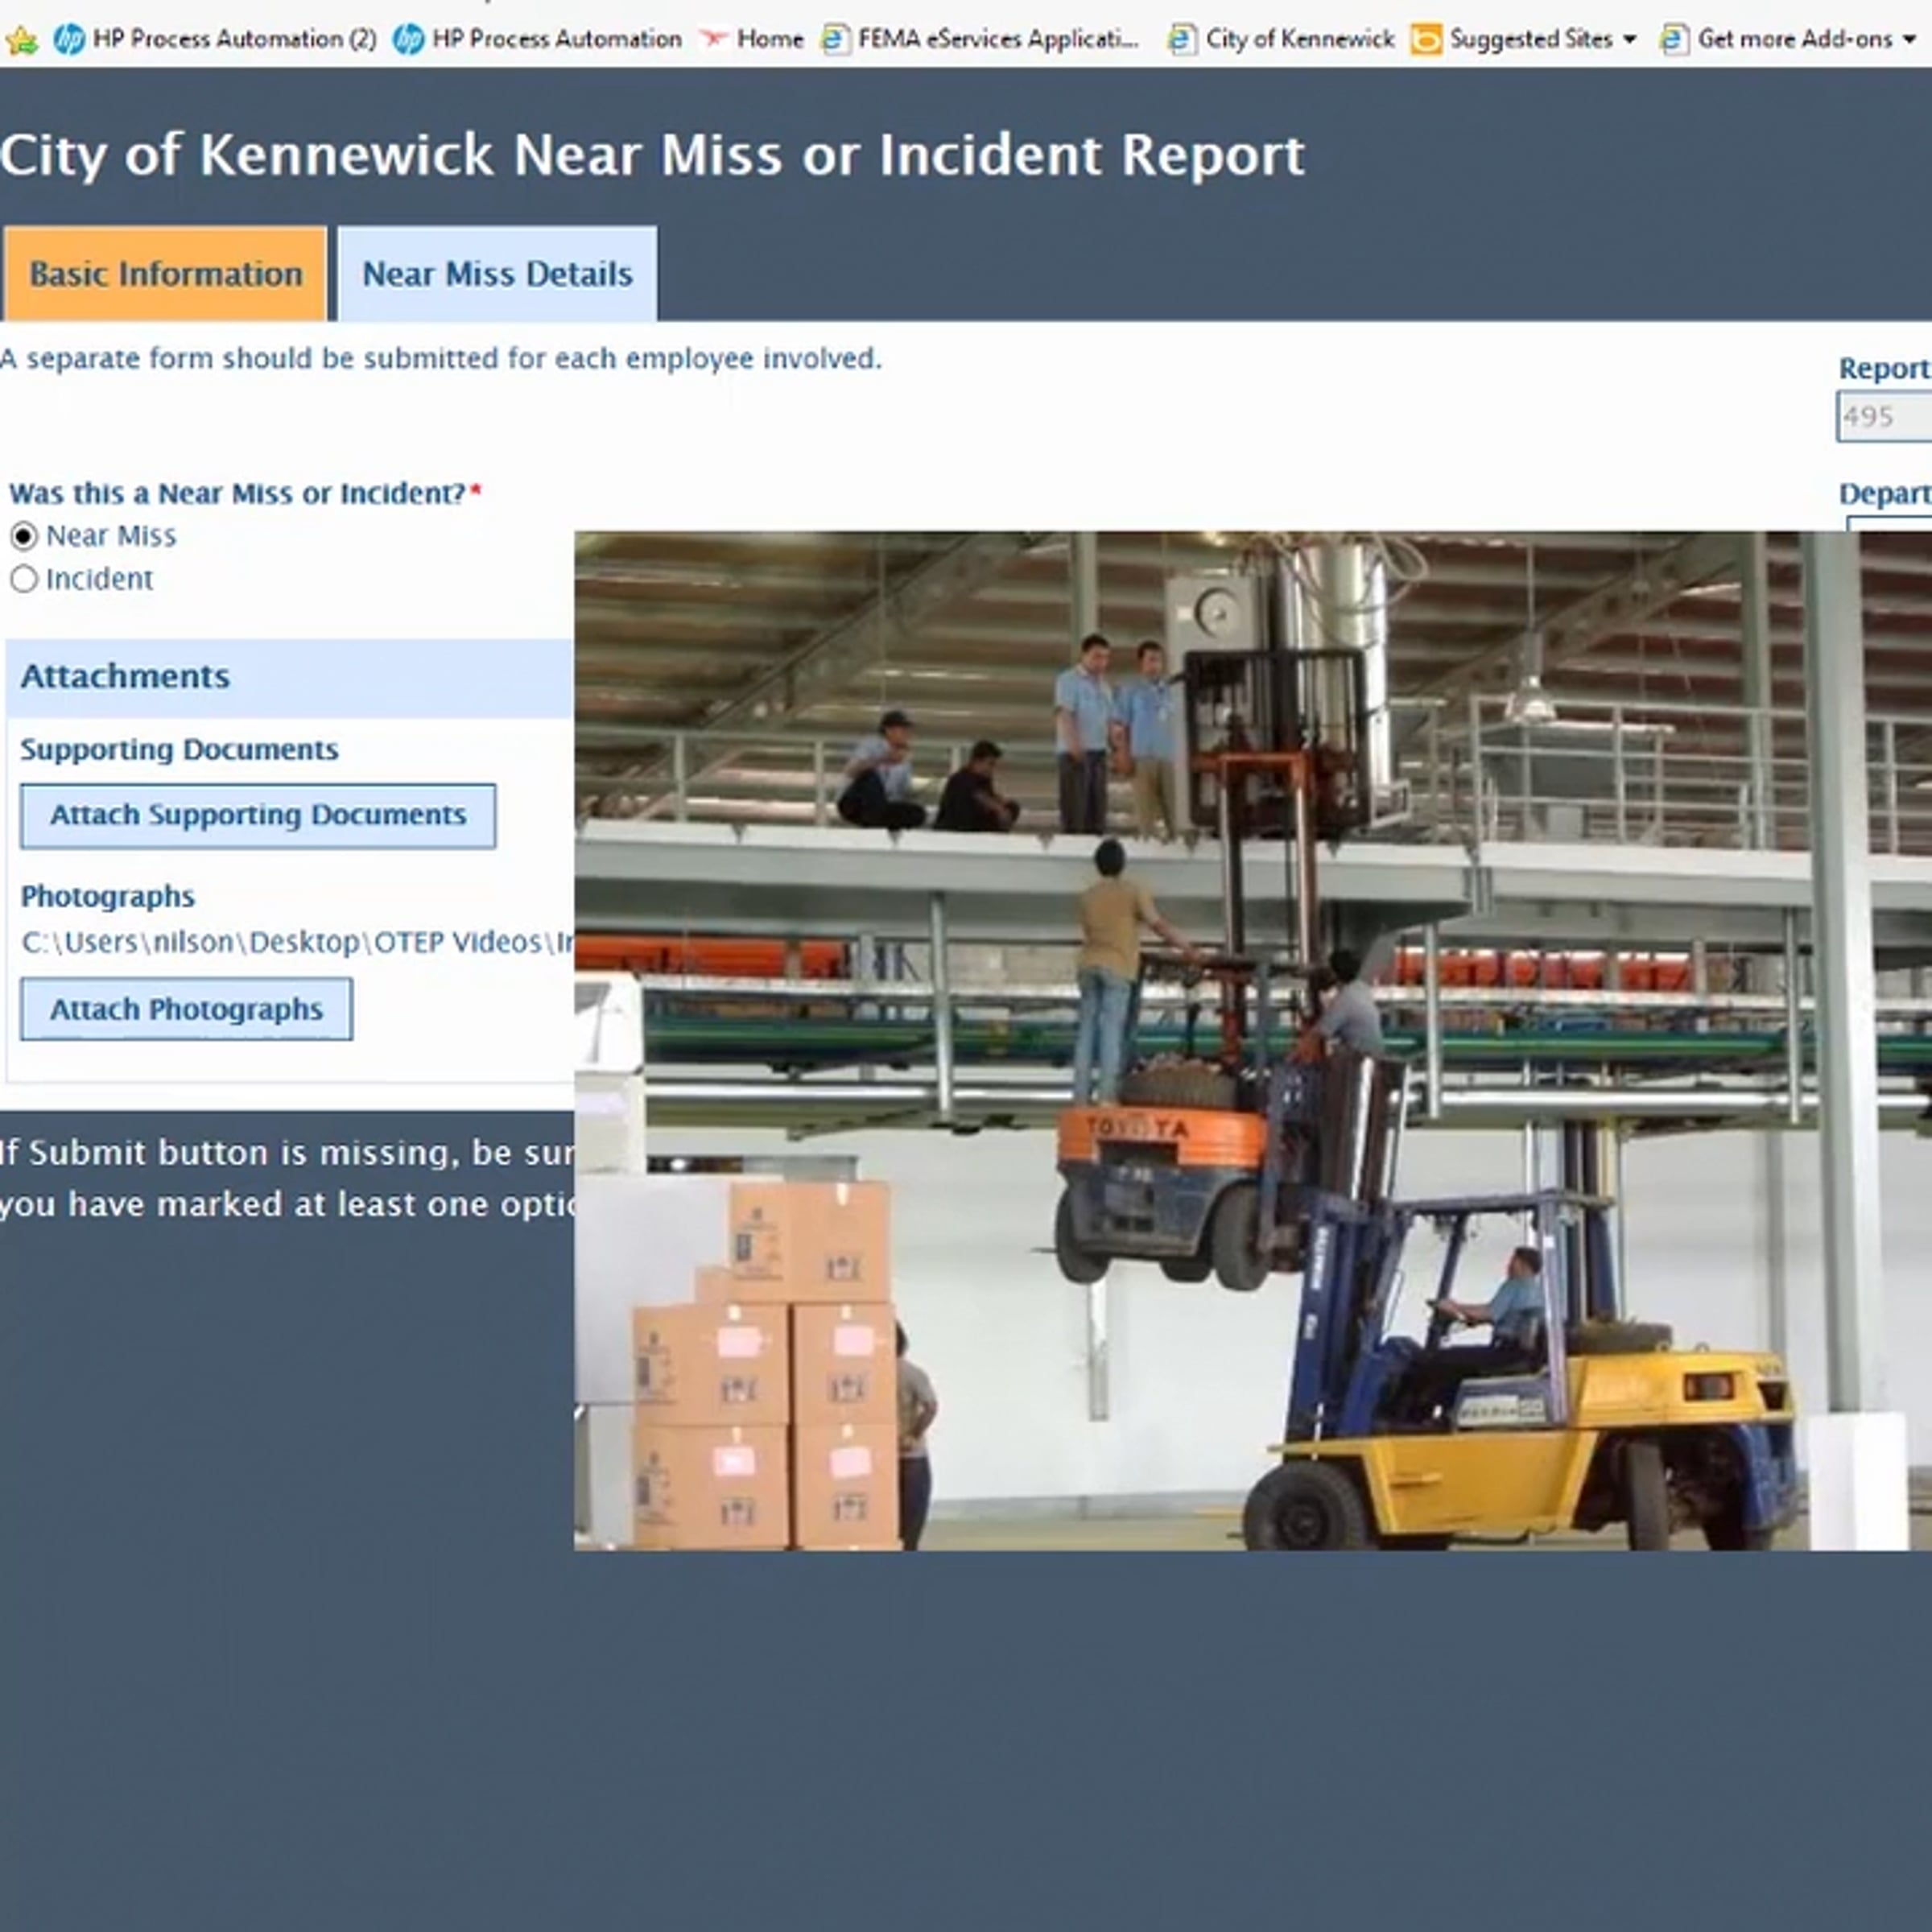Click Get more Add-ons page icon
Image resolution: width=1932 pixels, height=1932 pixels.
pos(1674,40)
